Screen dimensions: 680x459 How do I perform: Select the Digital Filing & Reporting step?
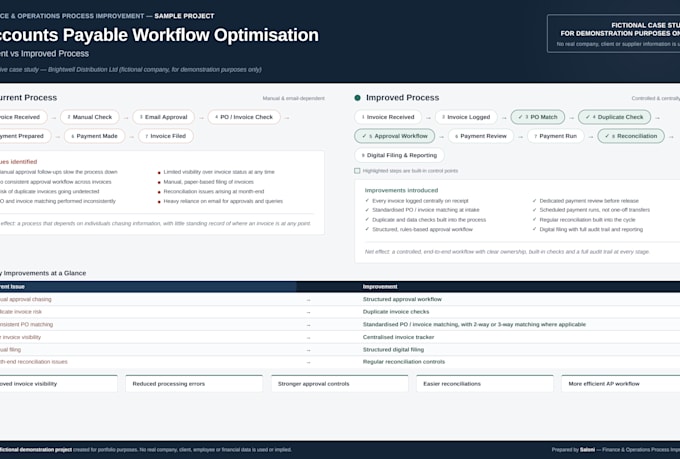(399, 155)
